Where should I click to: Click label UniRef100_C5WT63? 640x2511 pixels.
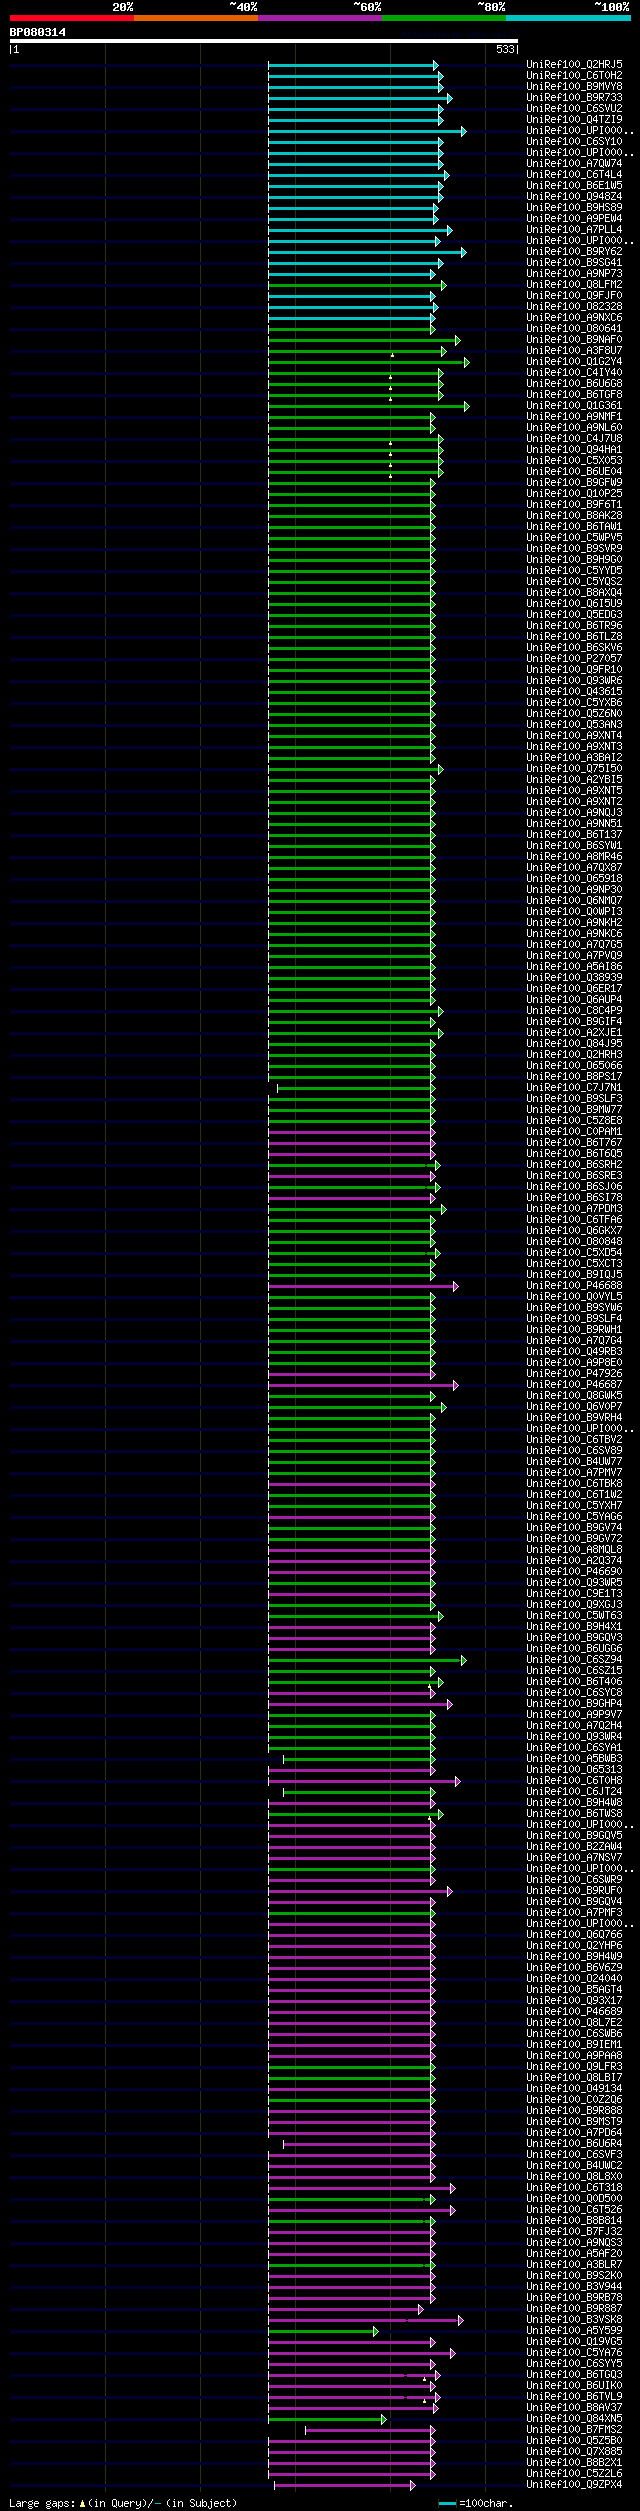[x=574, y=1615]
